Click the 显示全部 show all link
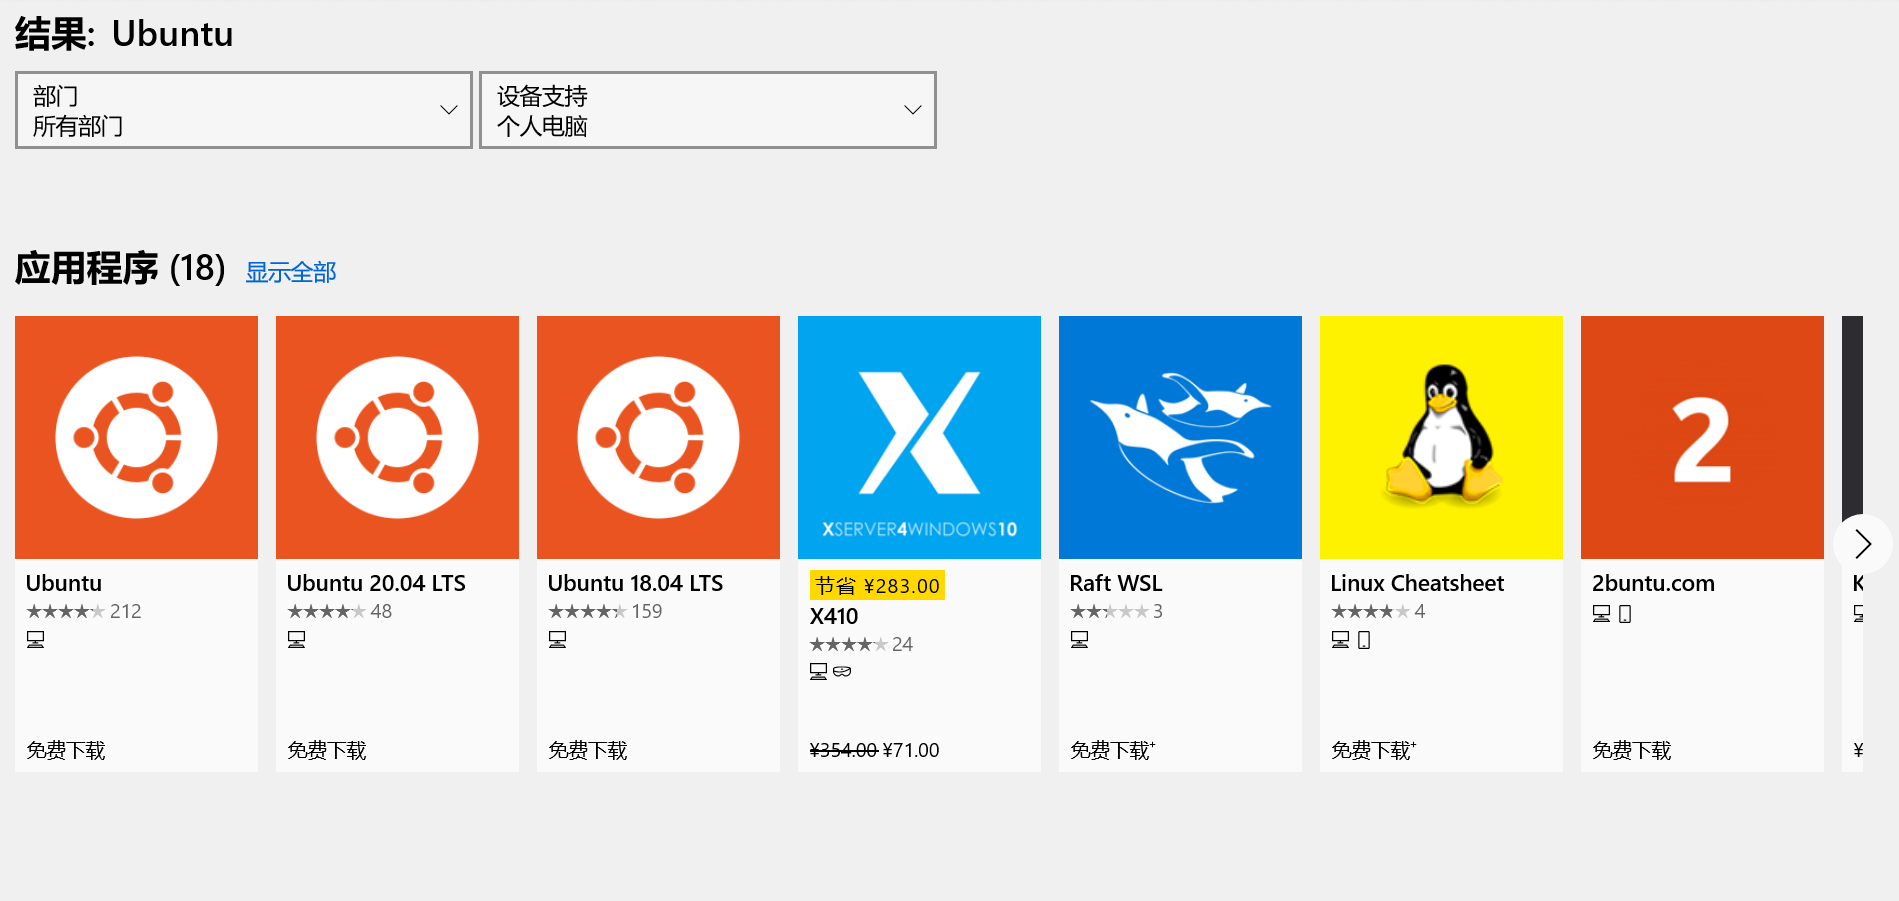 (291, 272)
